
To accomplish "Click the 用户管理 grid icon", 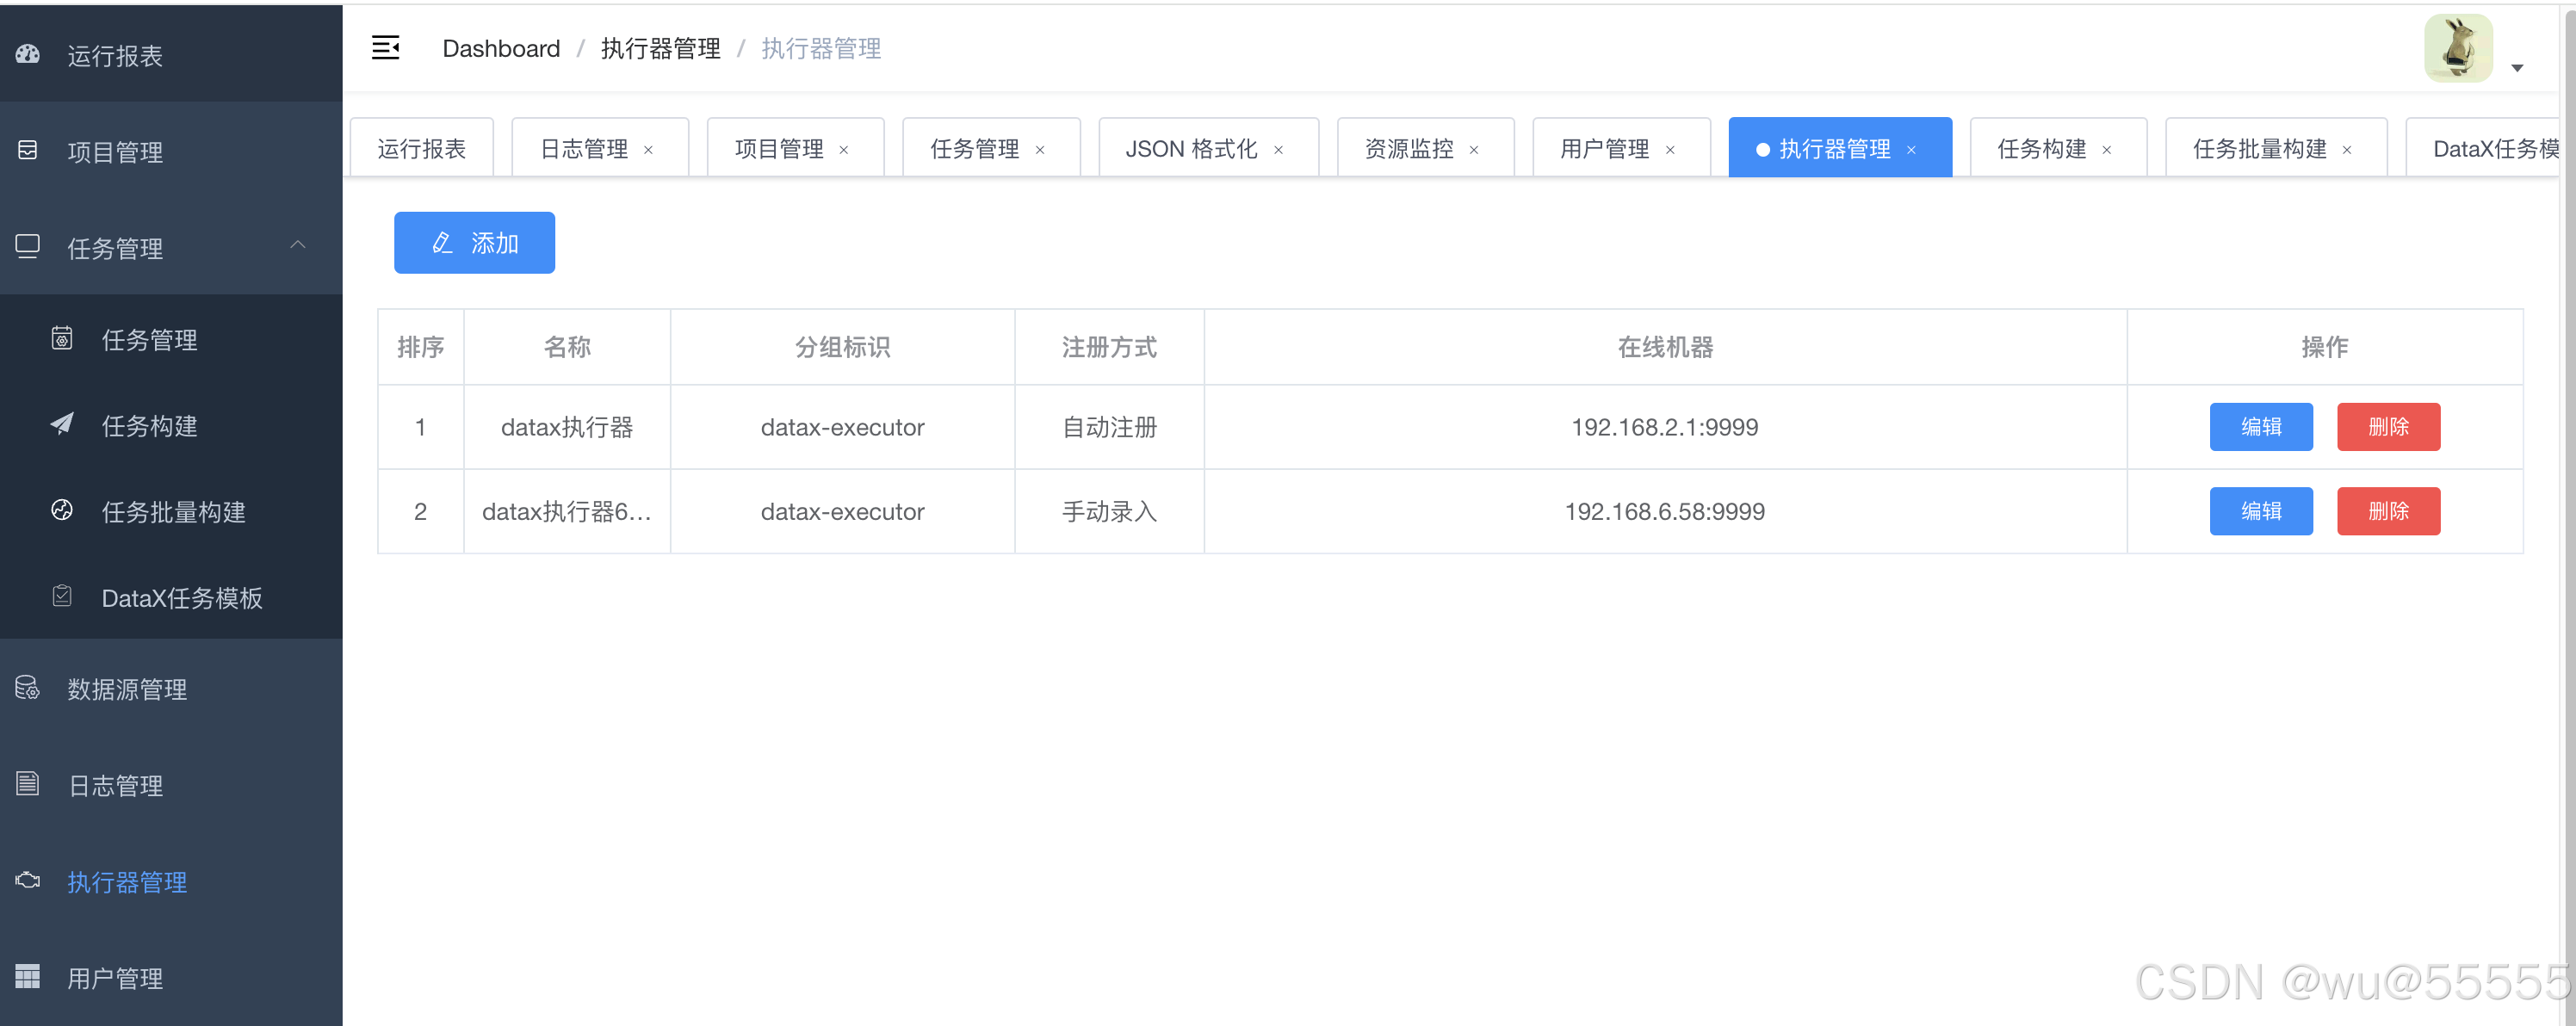I will (28, 977).
